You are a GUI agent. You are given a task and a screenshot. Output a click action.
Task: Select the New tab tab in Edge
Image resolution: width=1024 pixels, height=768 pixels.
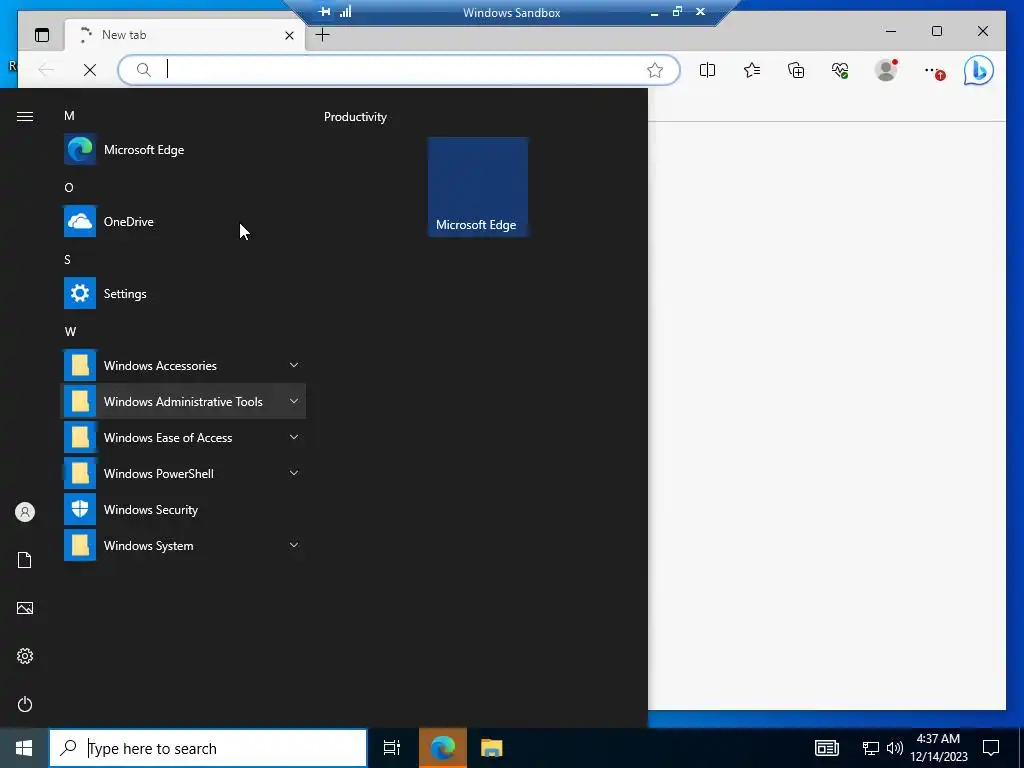[x=183, y=35]
